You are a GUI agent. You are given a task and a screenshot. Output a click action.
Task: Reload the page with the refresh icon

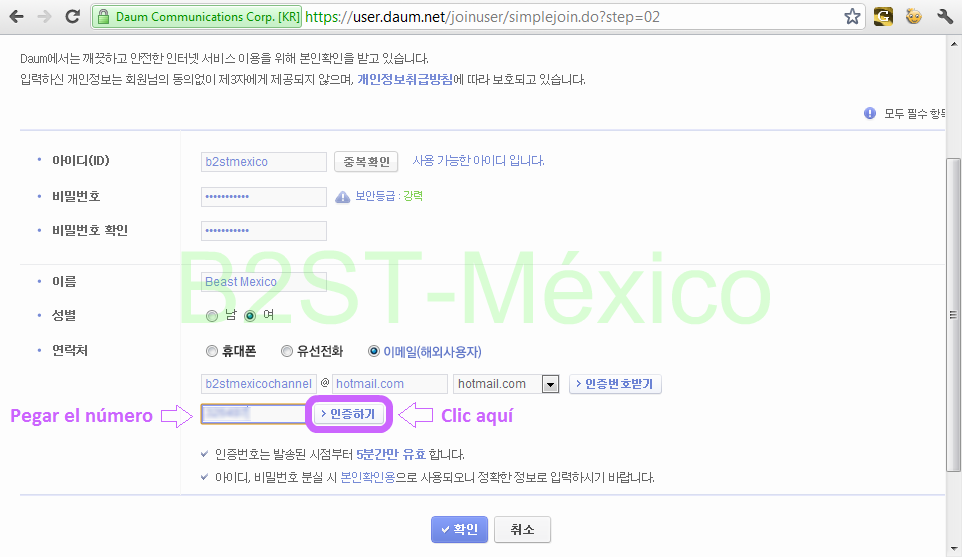72,17
